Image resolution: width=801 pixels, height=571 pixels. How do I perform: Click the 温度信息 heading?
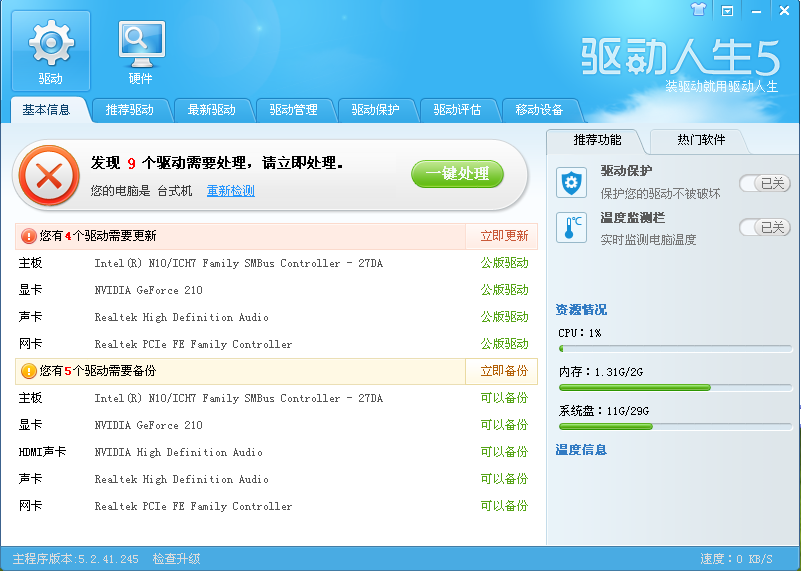[581, 450]
